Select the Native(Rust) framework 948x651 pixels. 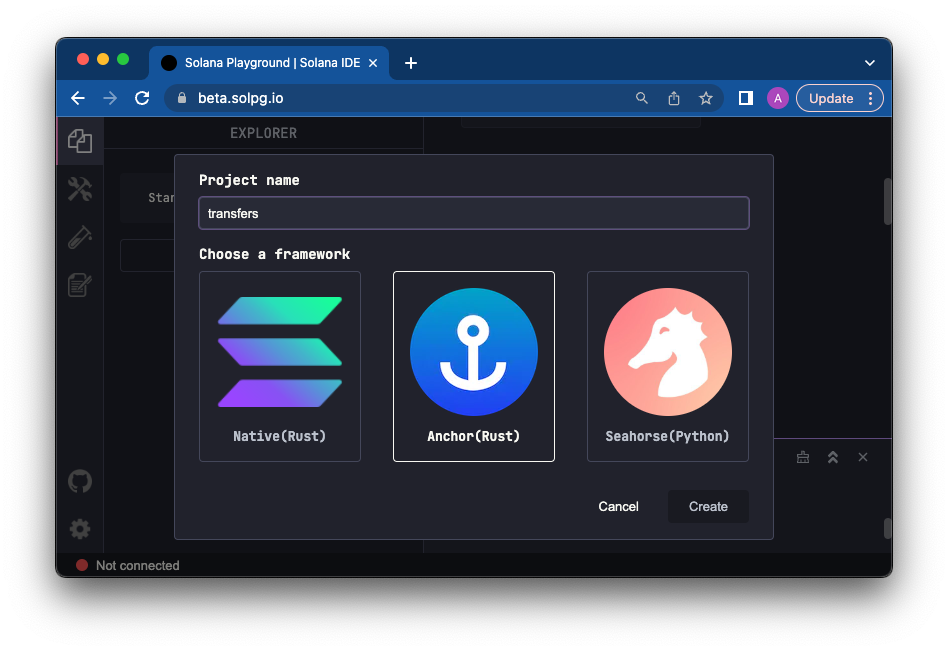280,366
